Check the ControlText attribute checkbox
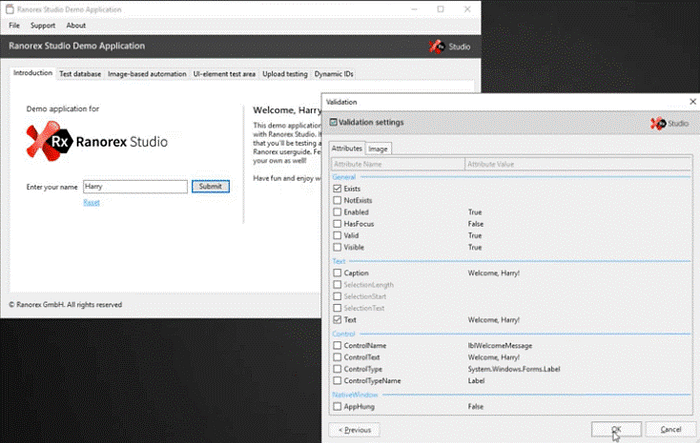 337,357
